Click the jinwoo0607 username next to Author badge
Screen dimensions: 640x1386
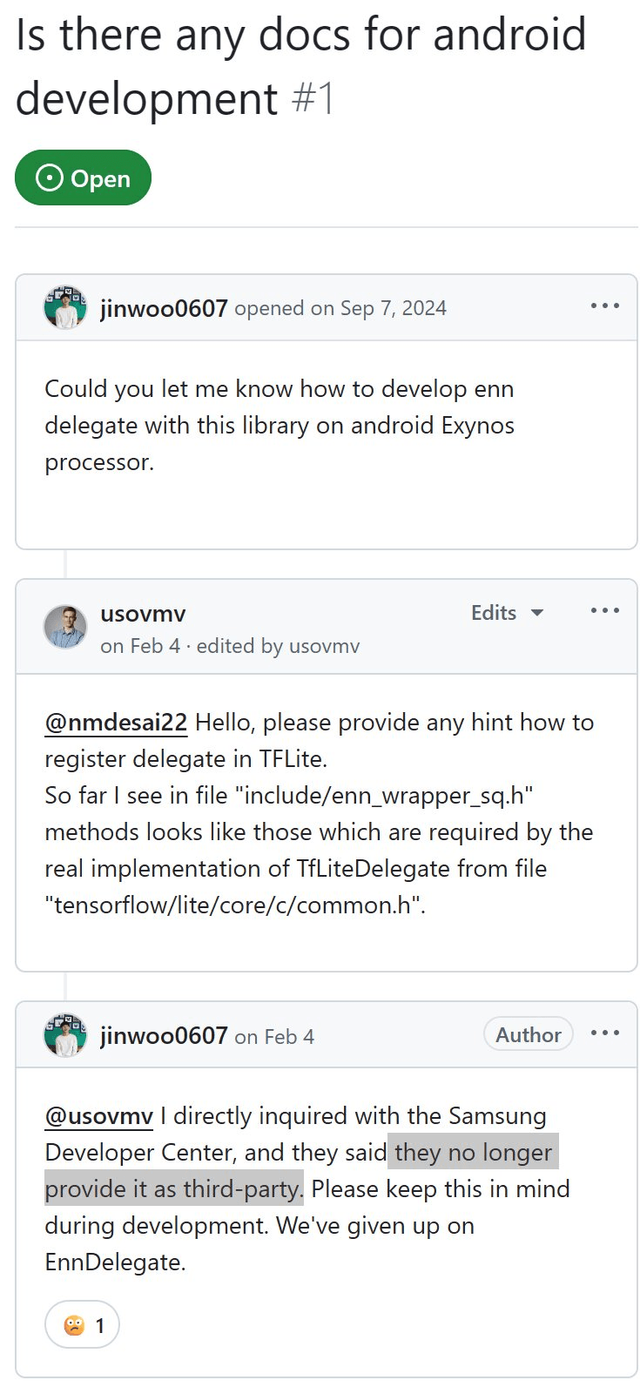tap(164, 1036)
